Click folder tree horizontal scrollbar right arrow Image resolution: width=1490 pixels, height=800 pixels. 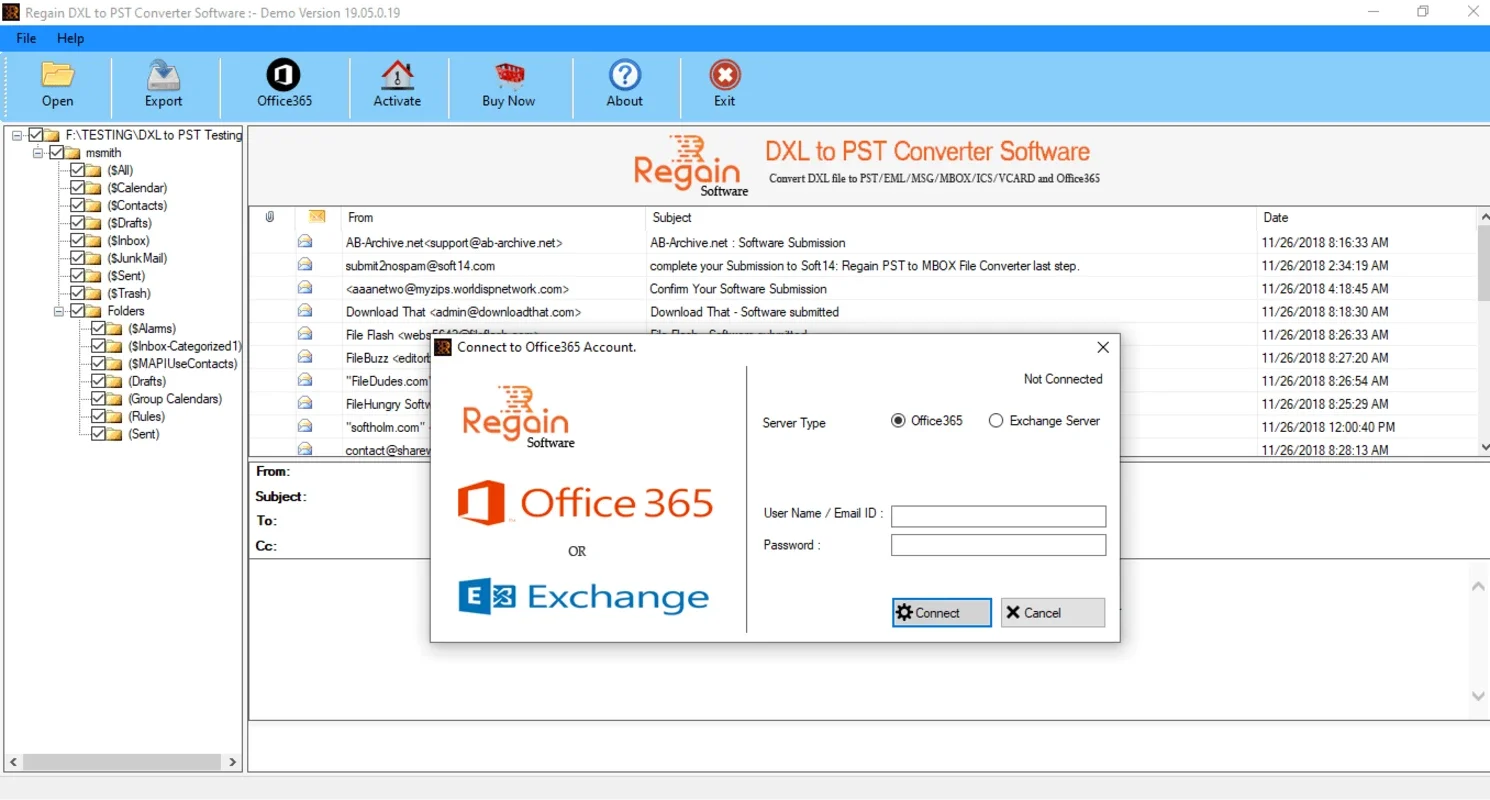[x=233, y=762]
